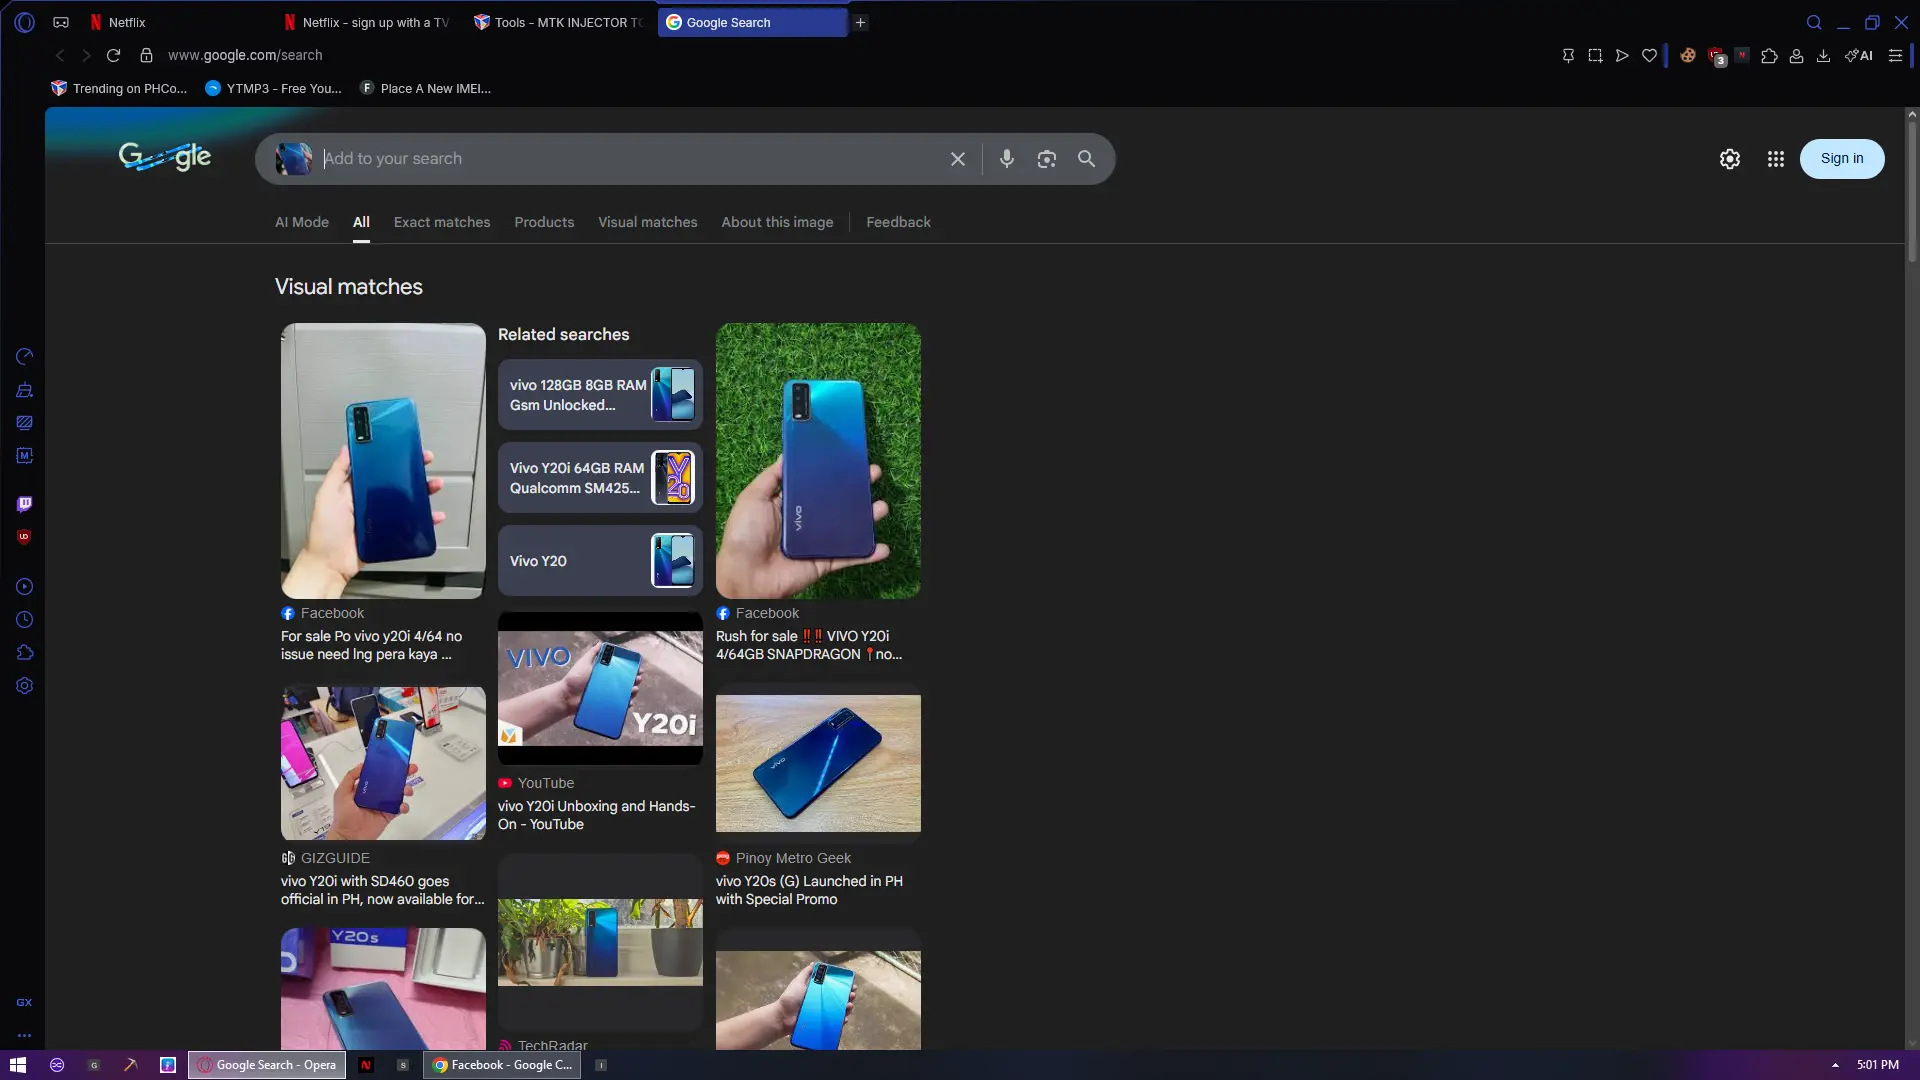Click the uploaded image thumbnail in search box
Image resolution: width=1920 pixels, height=1080 pixels.
294,159
